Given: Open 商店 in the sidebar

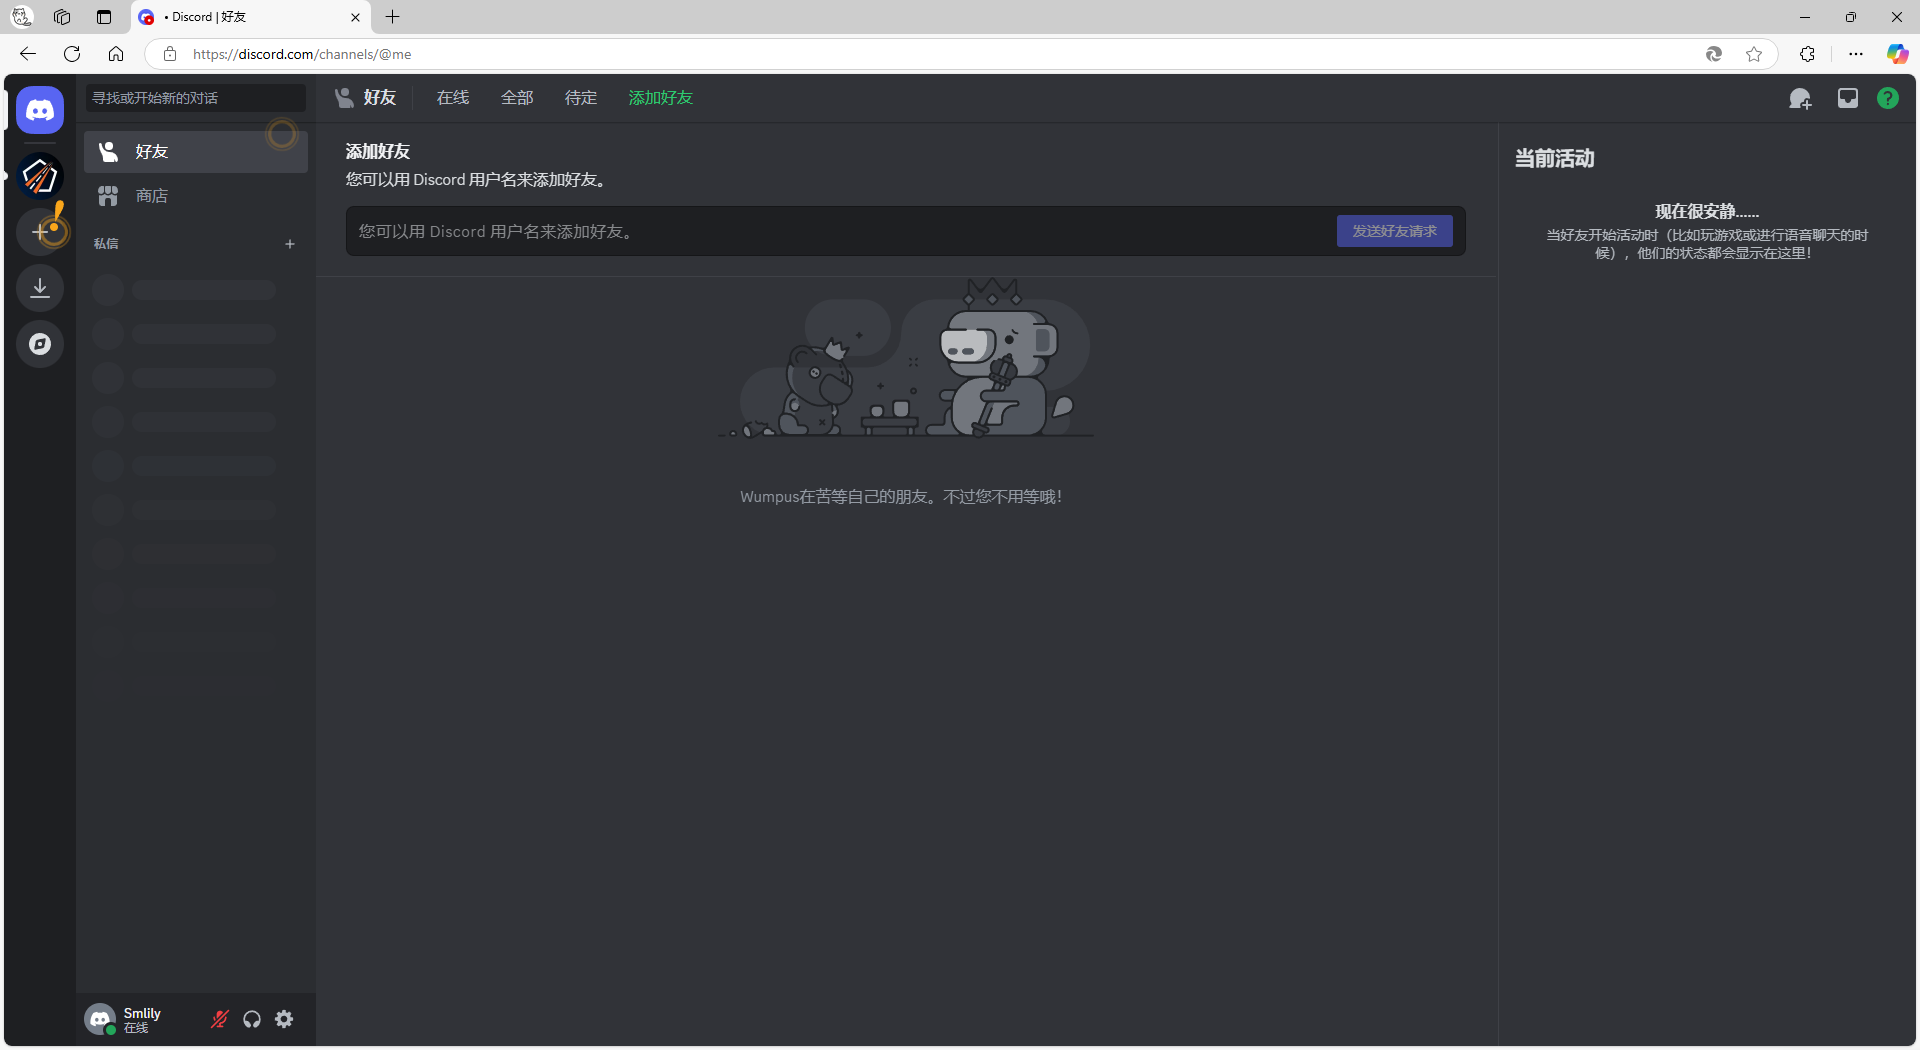Looking at the screenshot, I should click(x=196, y=196).
